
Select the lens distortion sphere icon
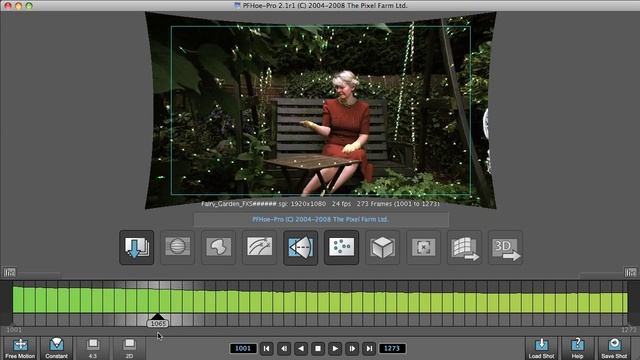point(178,247)
